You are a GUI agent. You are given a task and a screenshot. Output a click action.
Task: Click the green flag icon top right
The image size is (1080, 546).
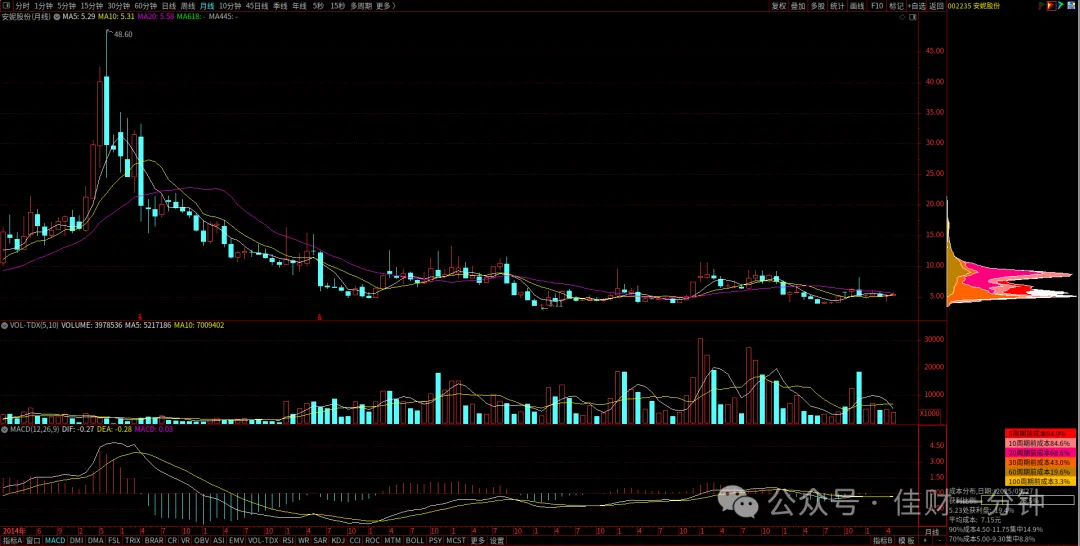(1040, 6)
